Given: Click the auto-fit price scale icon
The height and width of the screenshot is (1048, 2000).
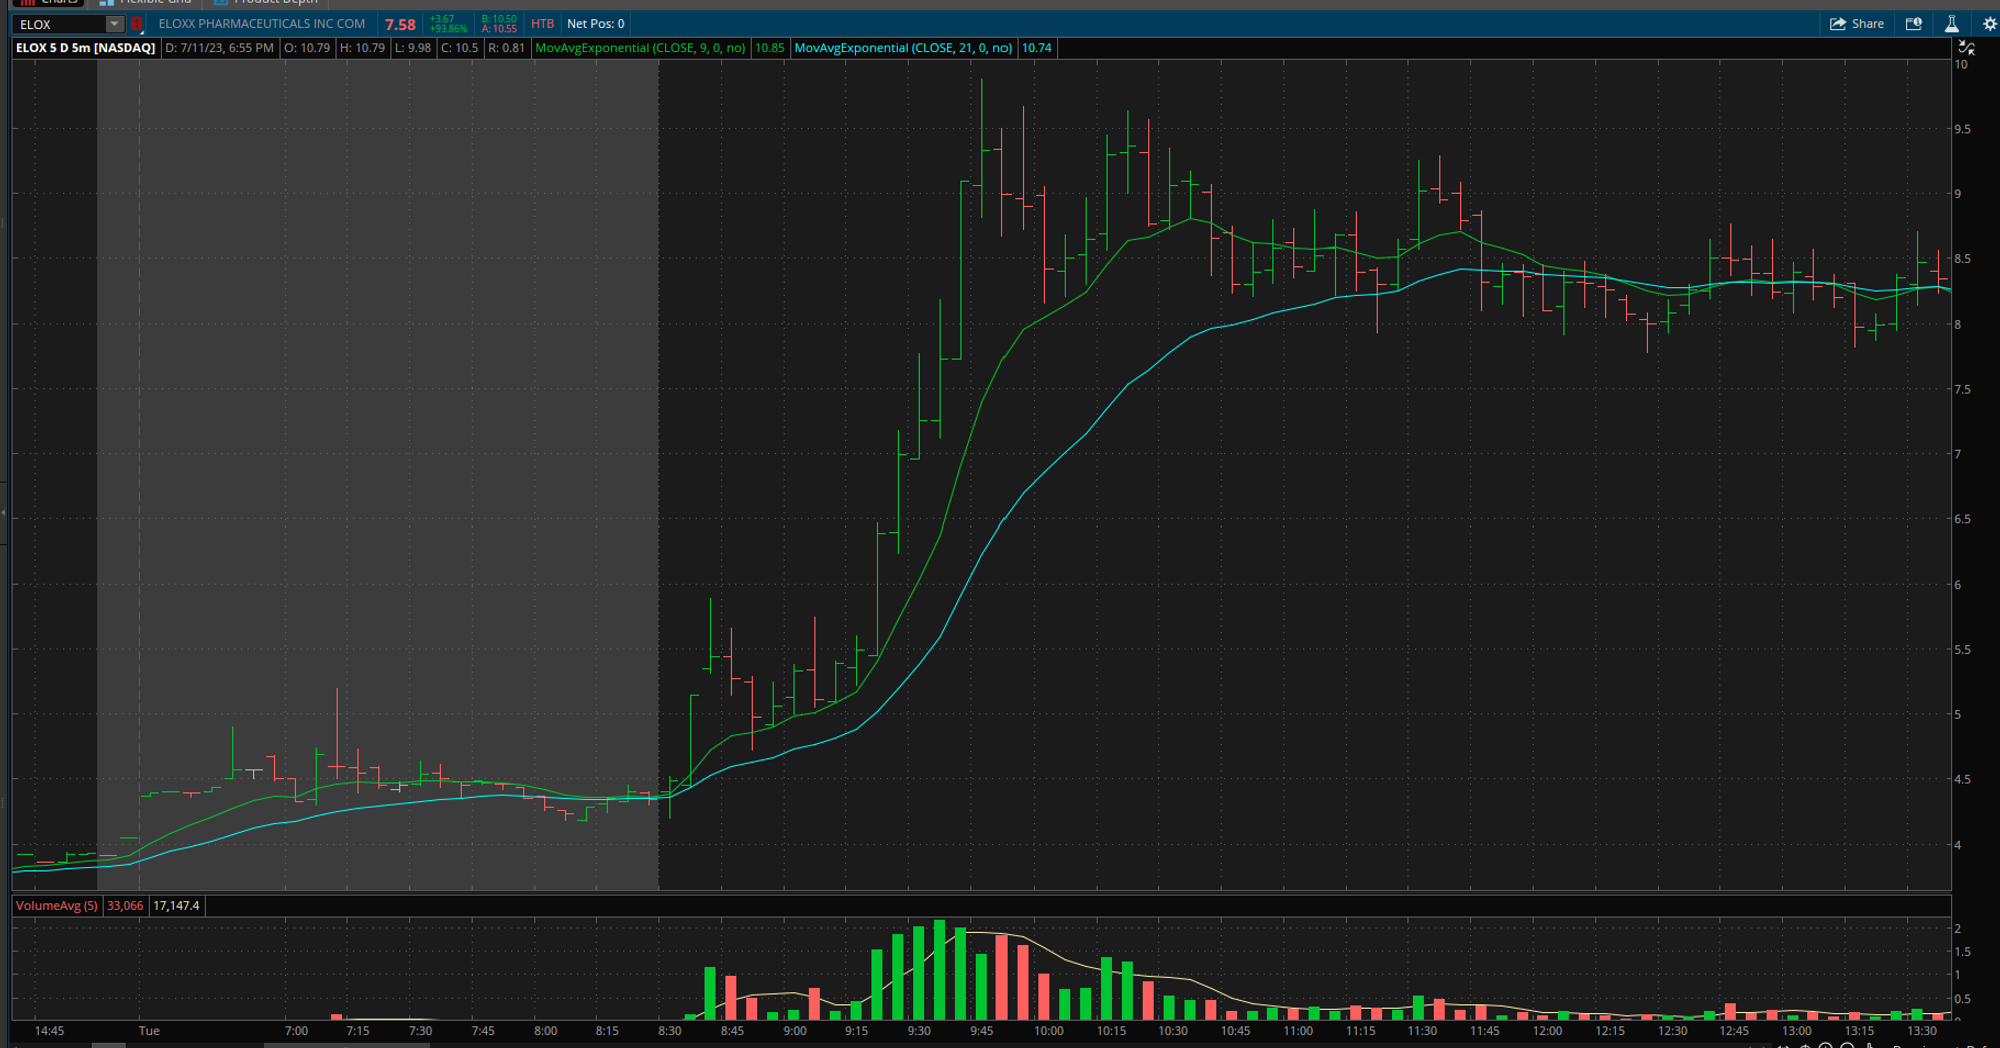Looking at the screenshot, I should pos(1966,47).
